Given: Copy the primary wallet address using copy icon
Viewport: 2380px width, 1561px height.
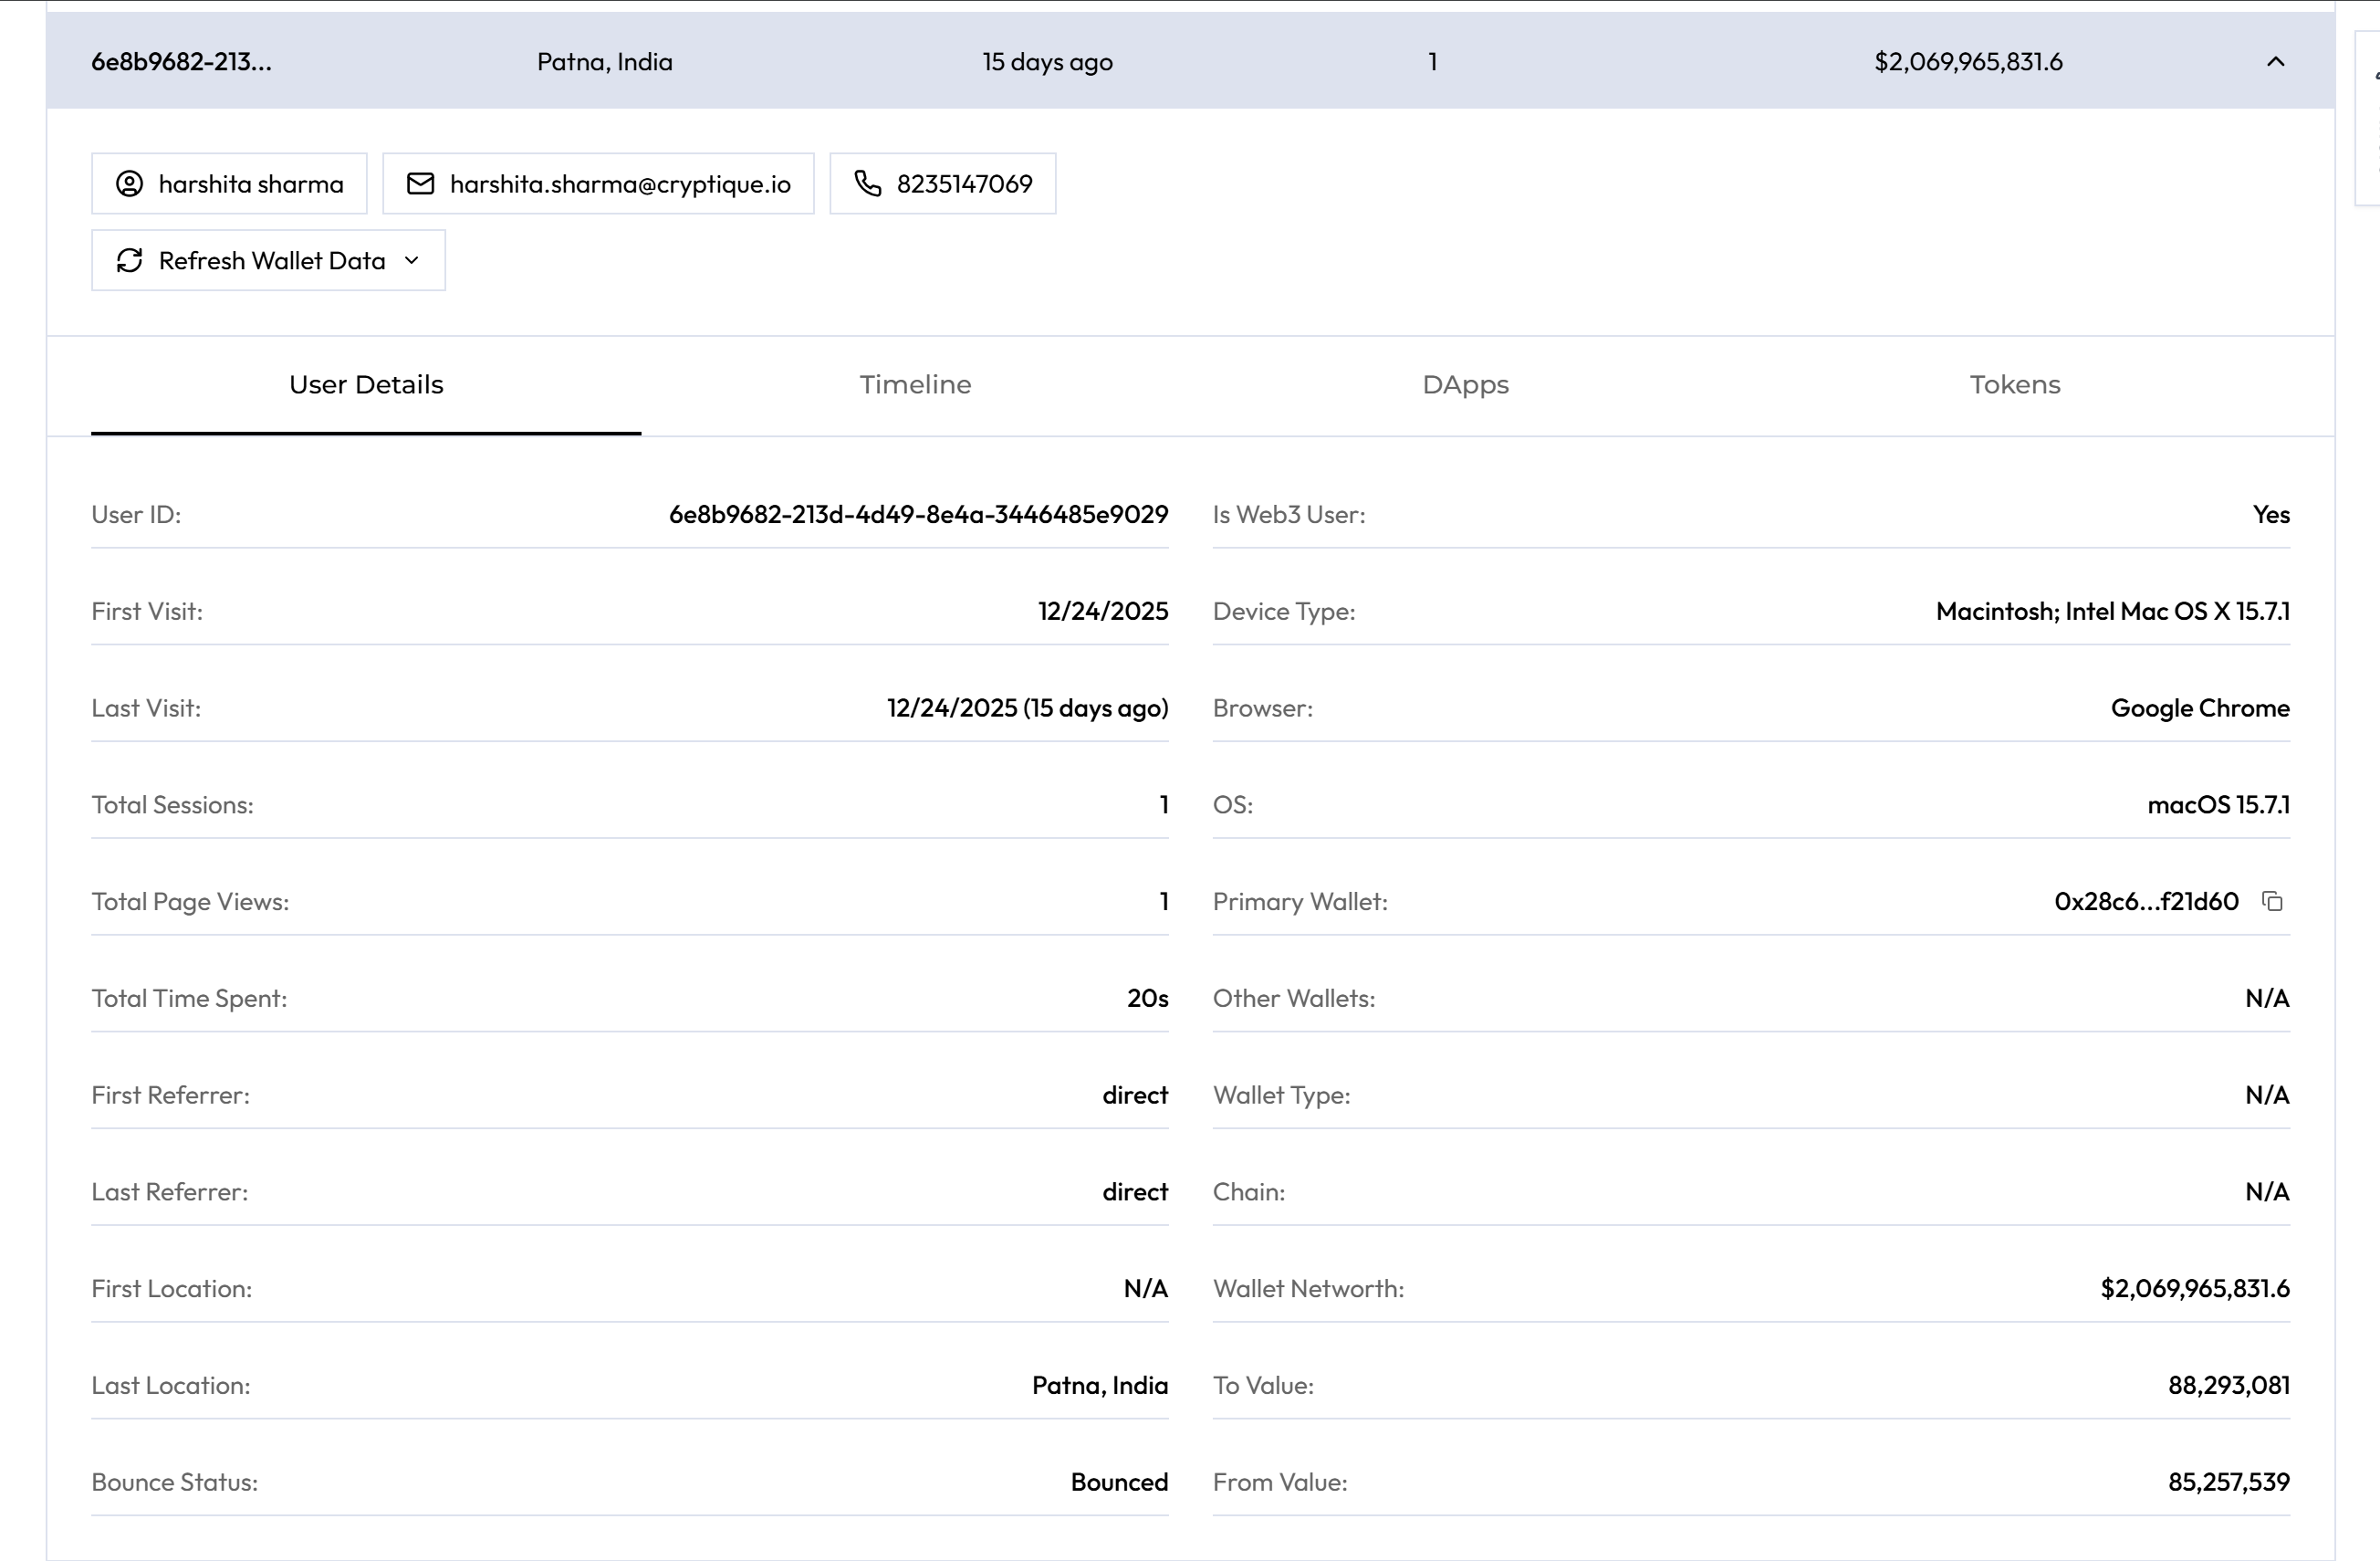Looking at the screenshot, I should pyautogui.click(x=2274, y=901).
